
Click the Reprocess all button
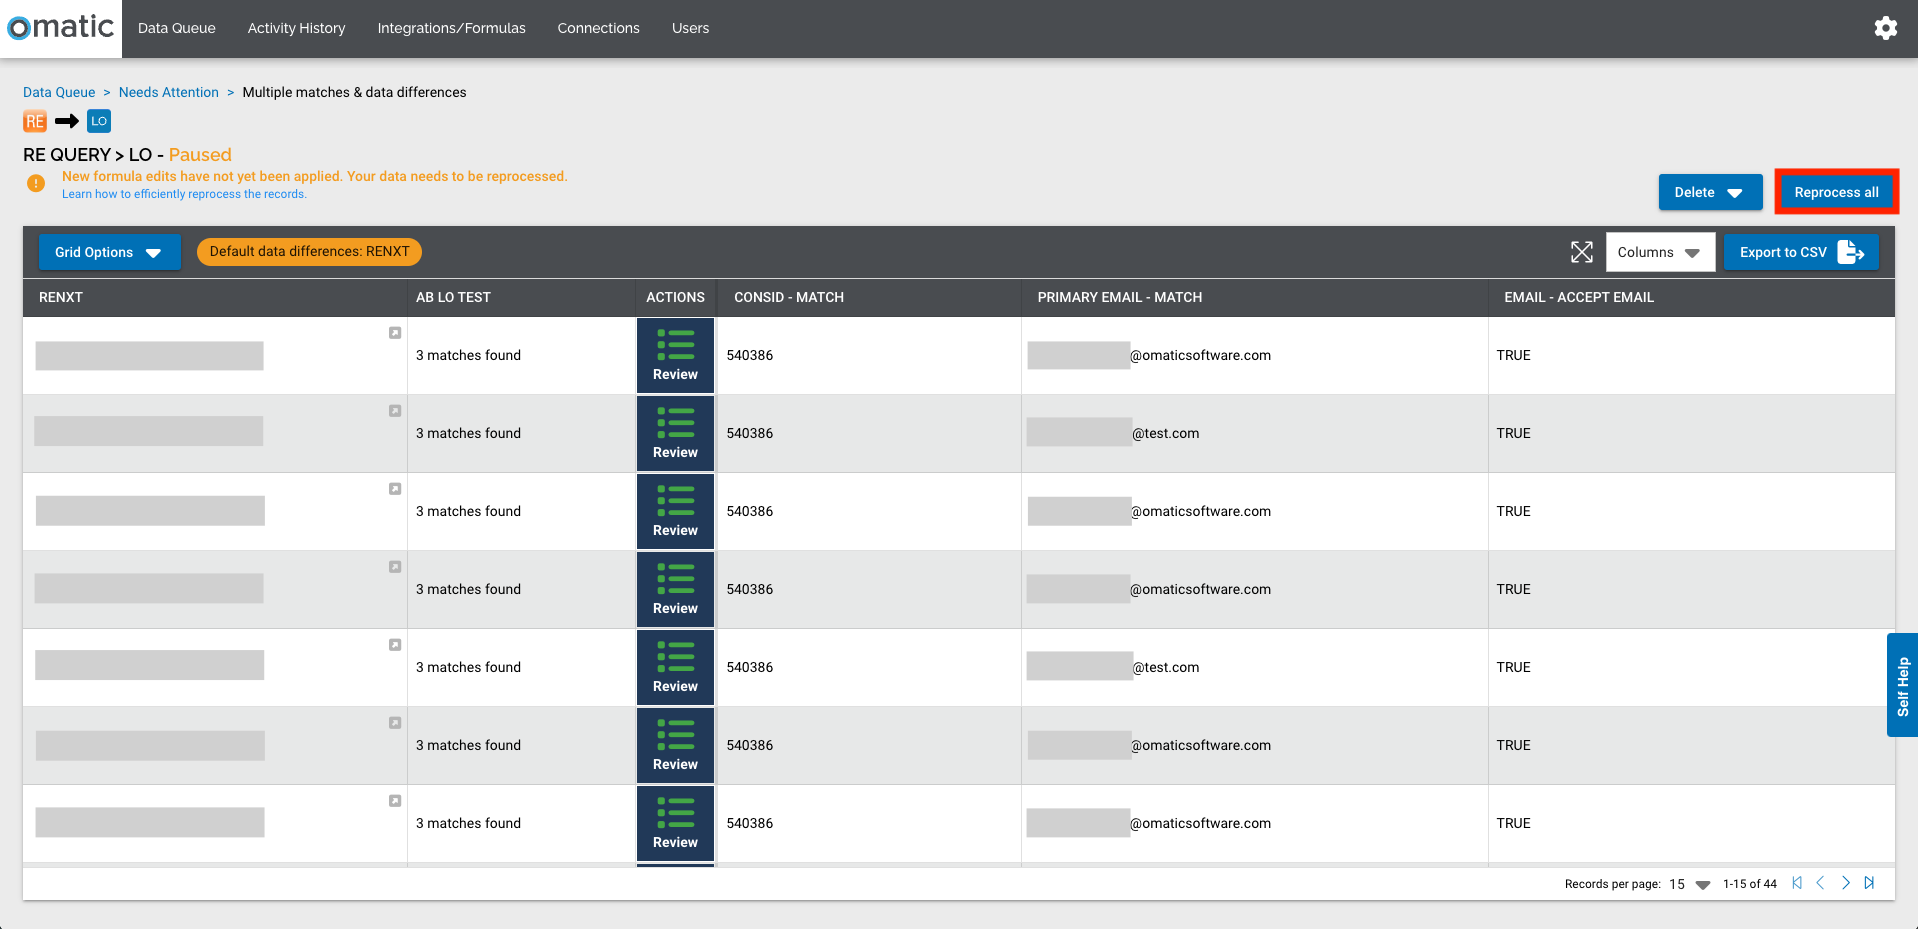[x=1835, y=192]
